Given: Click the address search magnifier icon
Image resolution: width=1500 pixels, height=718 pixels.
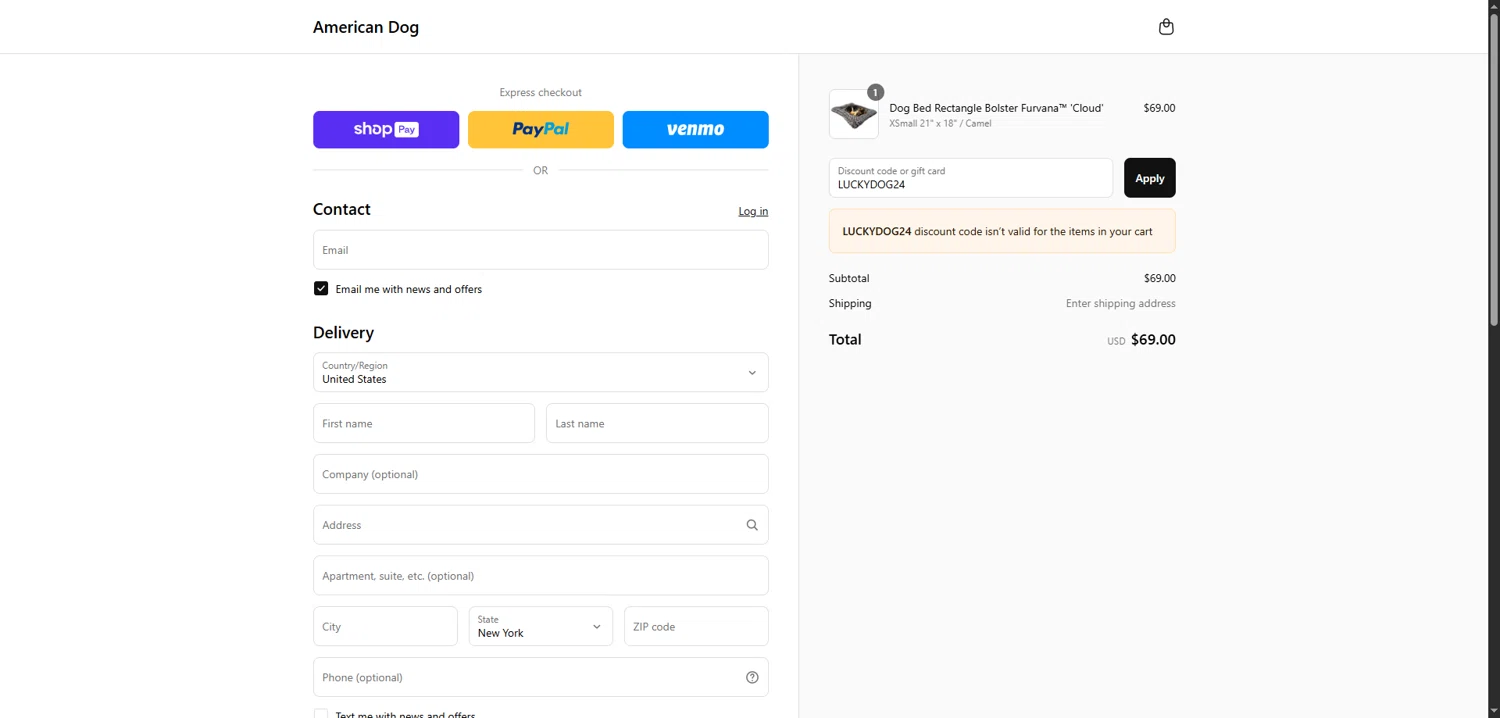Looking at the screenshot, I should tap(752, 525).
